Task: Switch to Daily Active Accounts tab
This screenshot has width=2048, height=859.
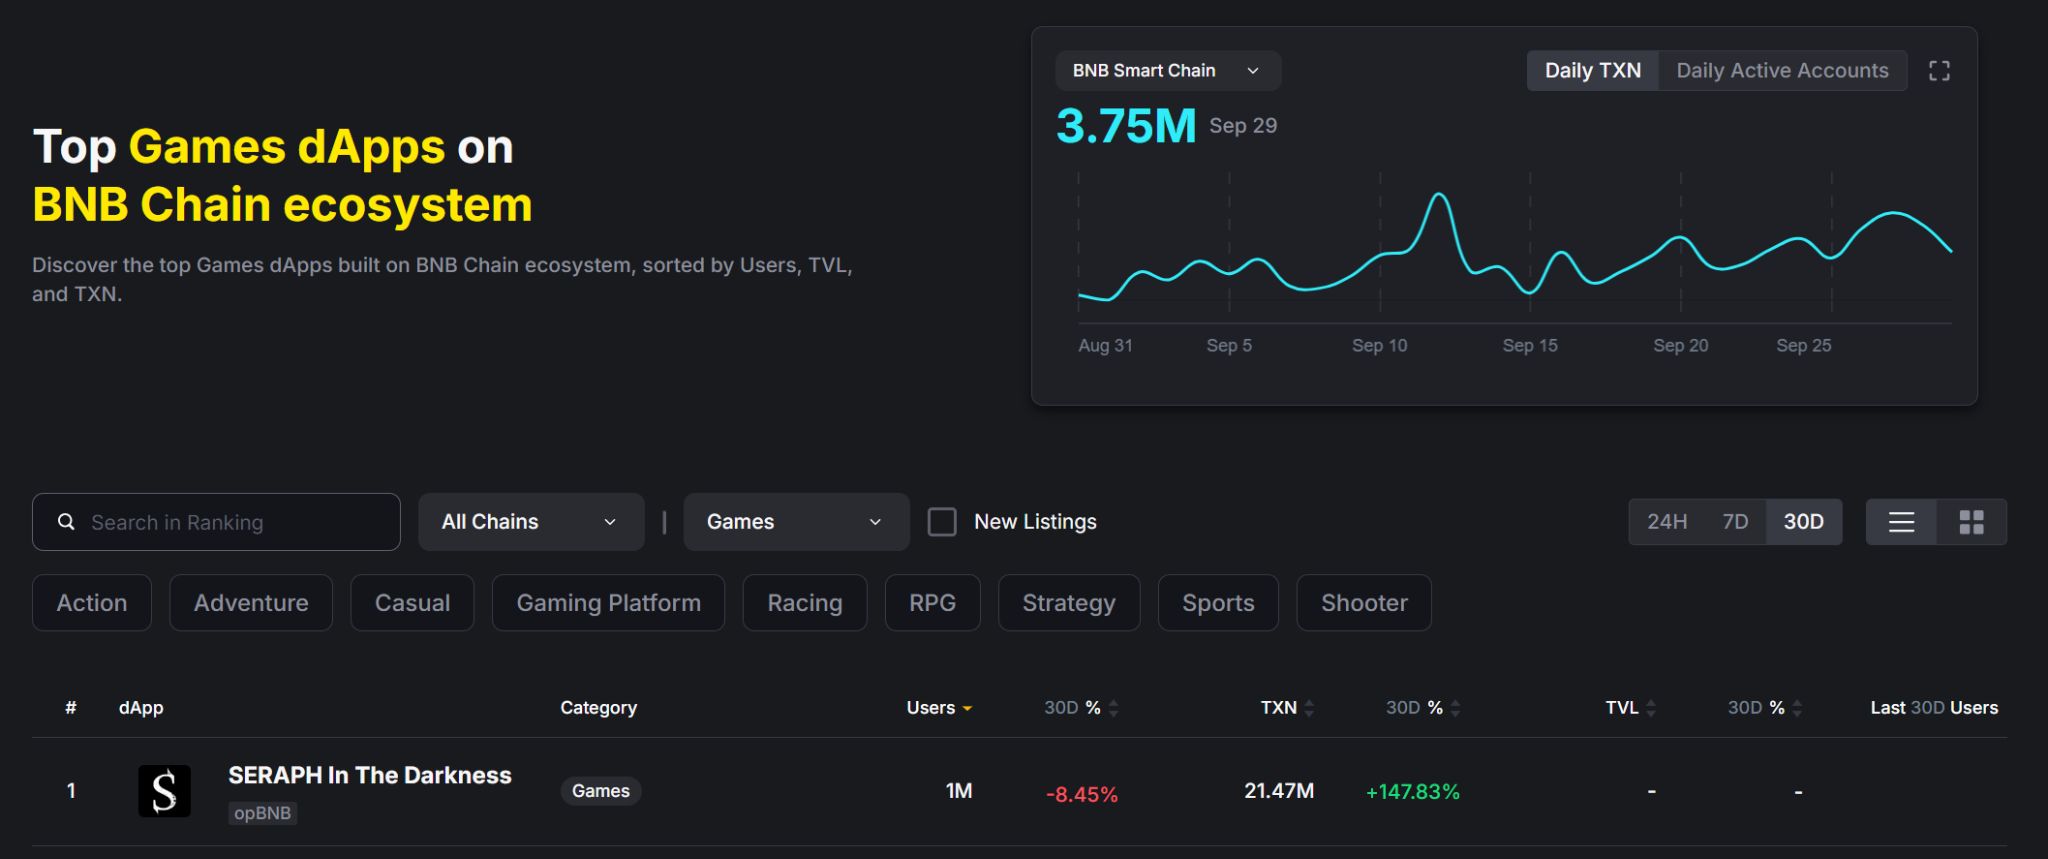Action: [1782, 71]
